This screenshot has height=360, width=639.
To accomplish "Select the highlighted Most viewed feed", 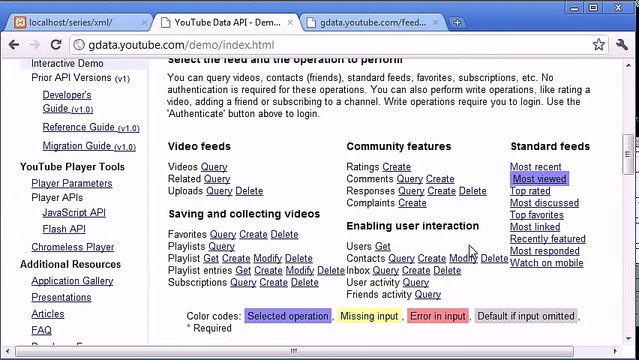I will pos(539,179).
